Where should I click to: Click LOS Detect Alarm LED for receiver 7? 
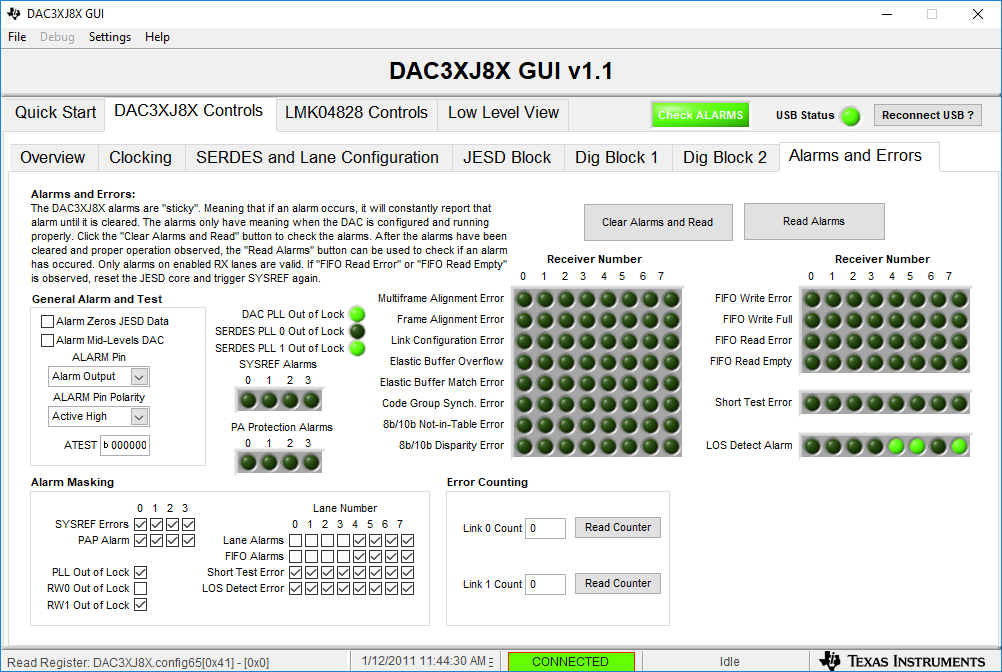959,446
